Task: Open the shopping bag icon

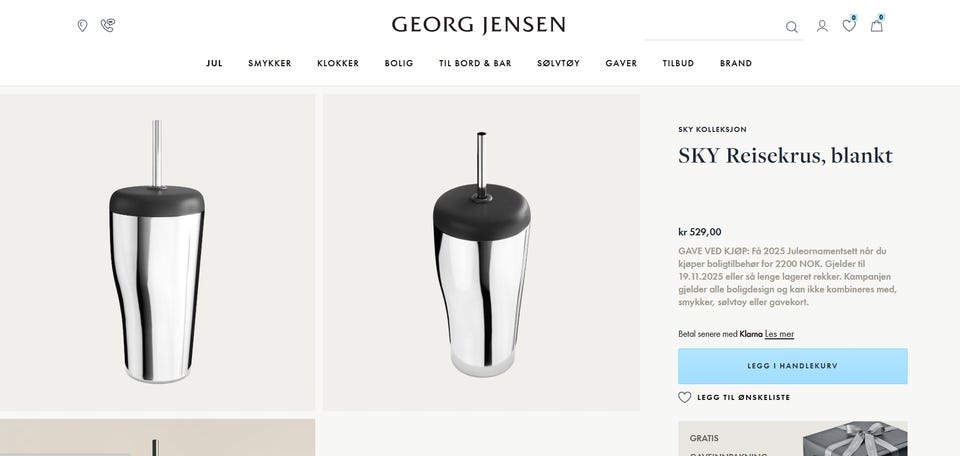Action: (x=877, y=25)
